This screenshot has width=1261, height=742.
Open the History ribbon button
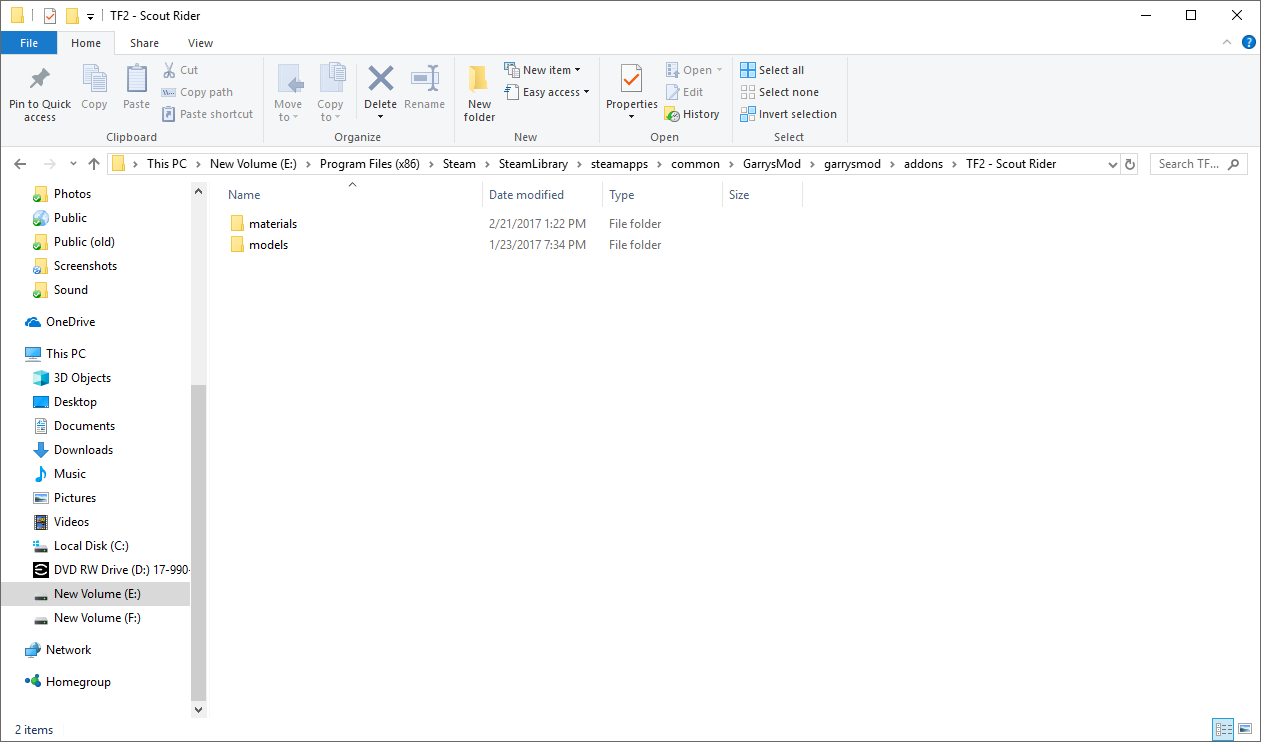point(692,114)
